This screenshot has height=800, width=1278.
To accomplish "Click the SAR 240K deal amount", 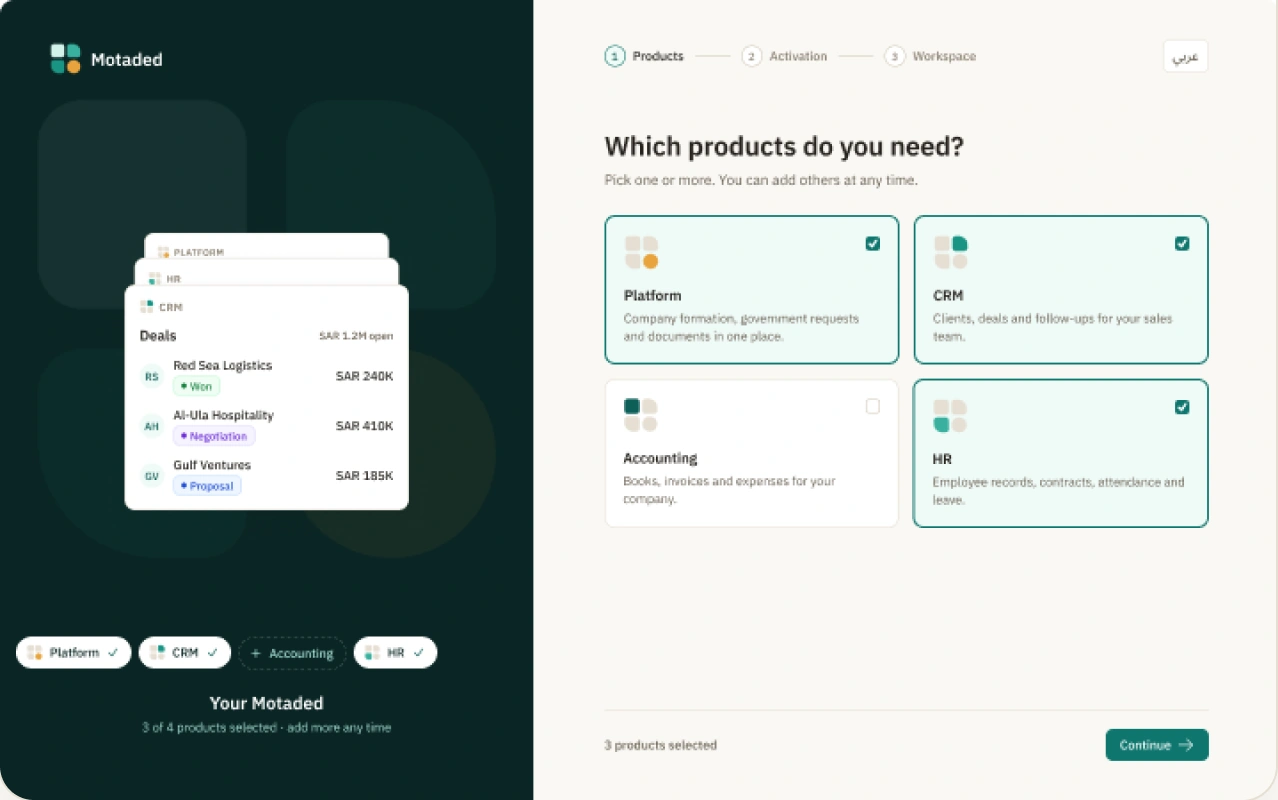I will 364,376.
